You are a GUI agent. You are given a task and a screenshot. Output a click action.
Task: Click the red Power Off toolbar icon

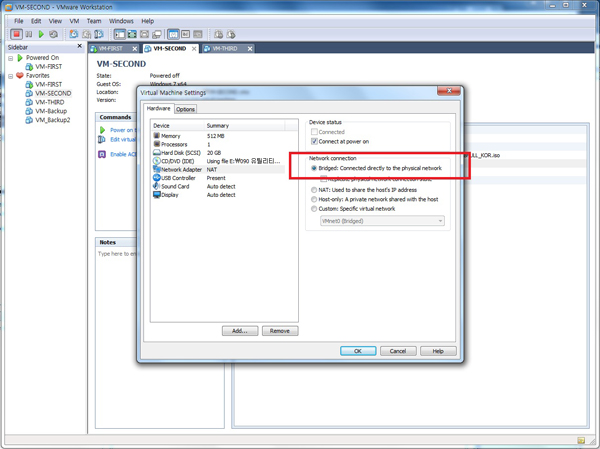[16, 34]
